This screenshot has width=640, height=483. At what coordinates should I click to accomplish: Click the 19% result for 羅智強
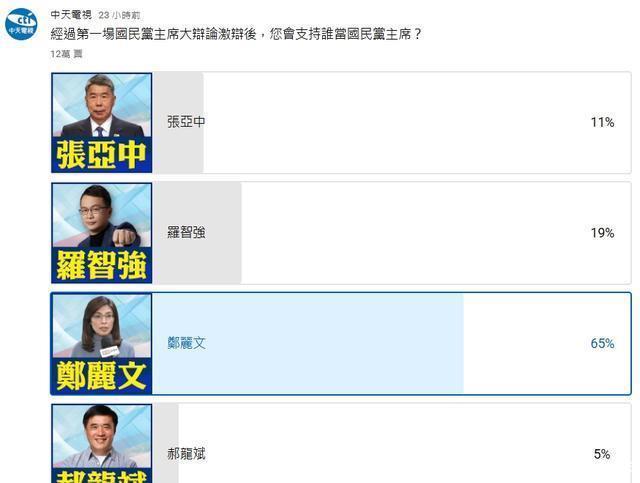click(602, 233)
